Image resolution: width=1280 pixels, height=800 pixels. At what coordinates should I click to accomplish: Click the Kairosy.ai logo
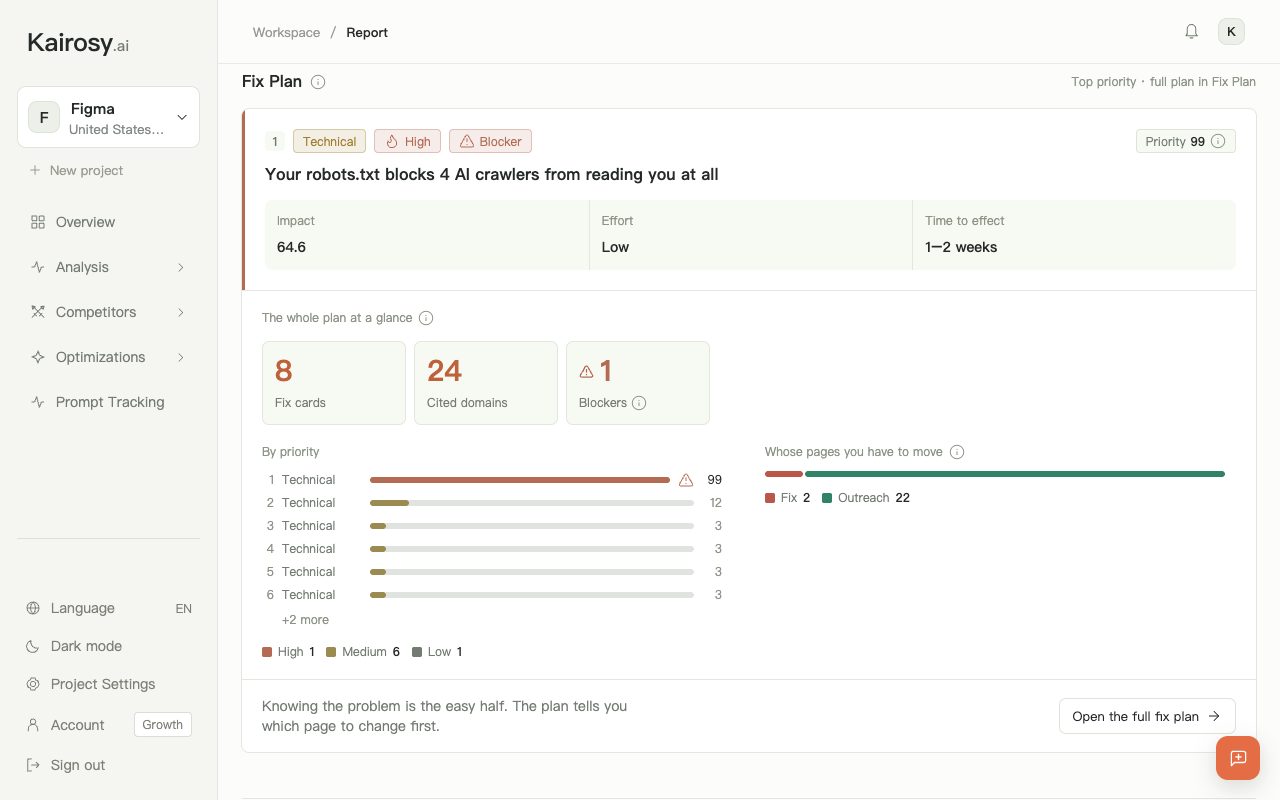78,43
